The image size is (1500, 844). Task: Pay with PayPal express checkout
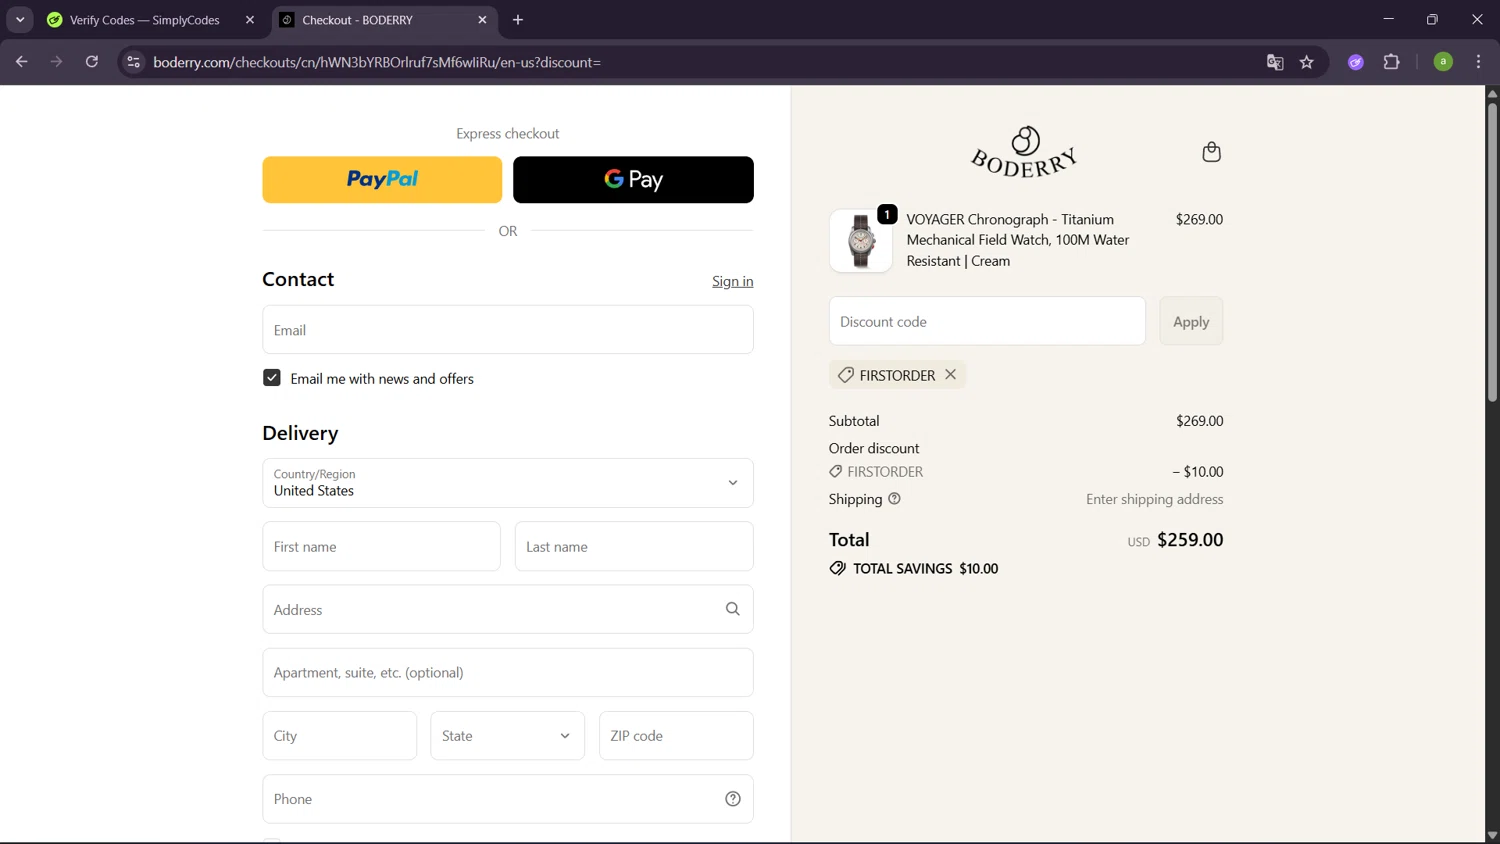(x=382, y=180)
